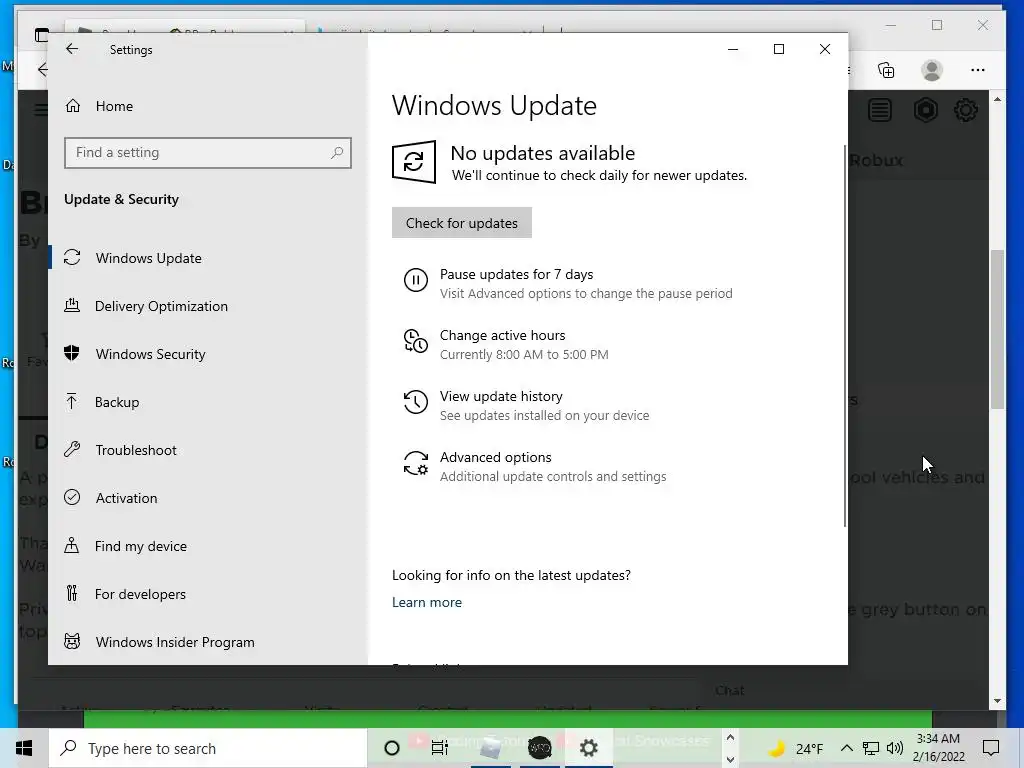Image resolution: width=1024 pixels, height=768 pixels.
Task: Click the Settings back arrow
Action: pyautogui.click(x=72, y=49)
